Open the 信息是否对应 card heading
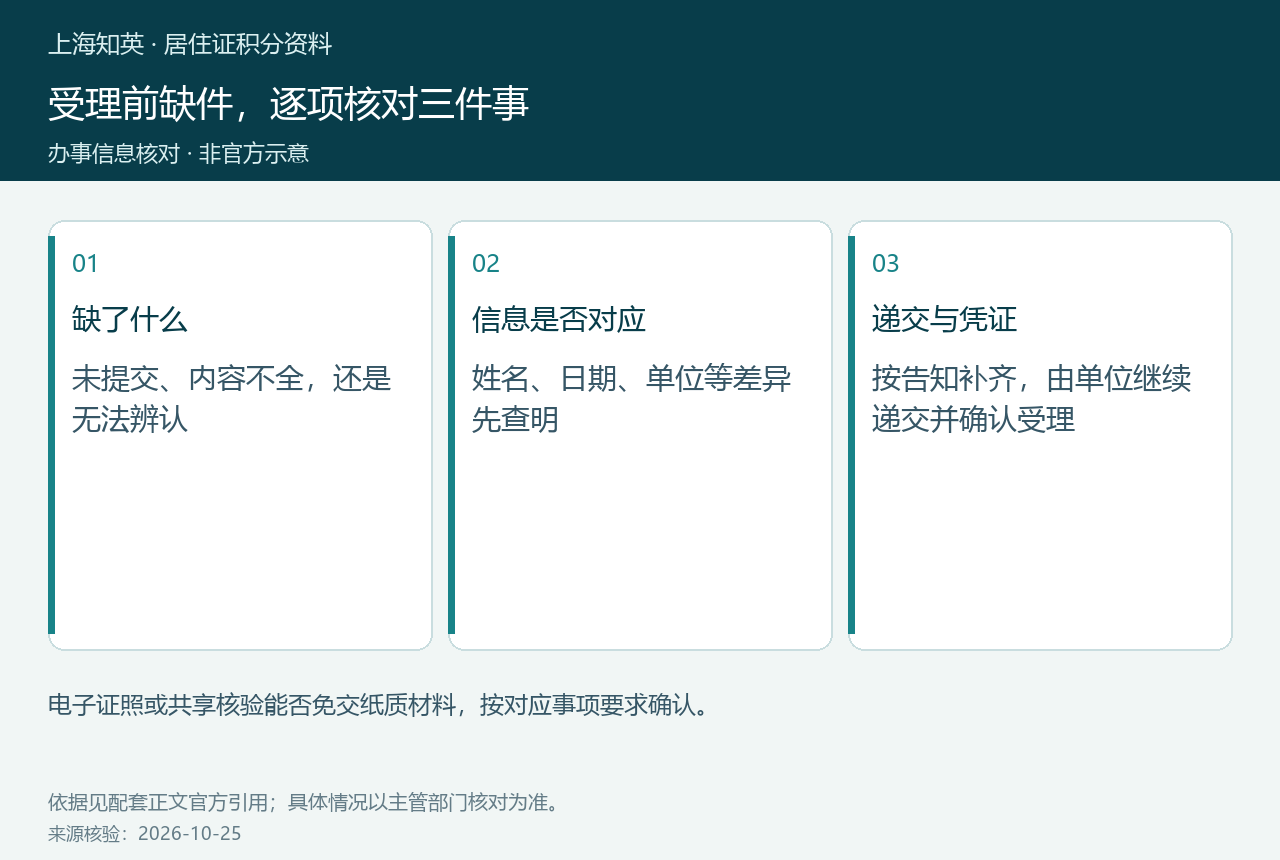 (559, 320)
